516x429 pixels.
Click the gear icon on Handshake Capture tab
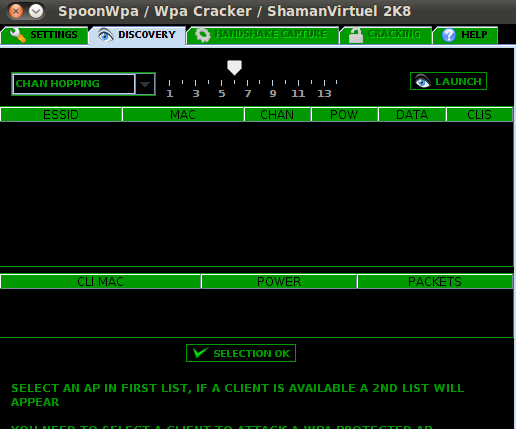pyautogui.click(x=203, y=35)
